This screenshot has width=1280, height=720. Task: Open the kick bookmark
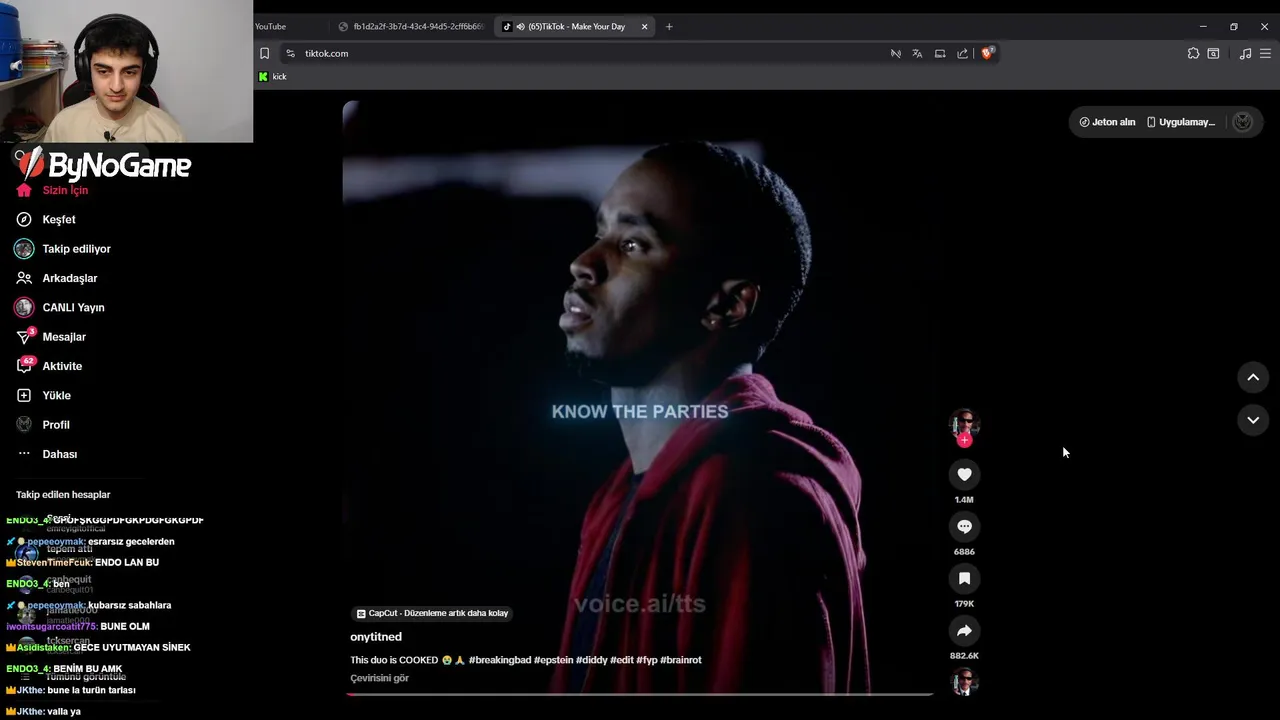click(273, 77)
